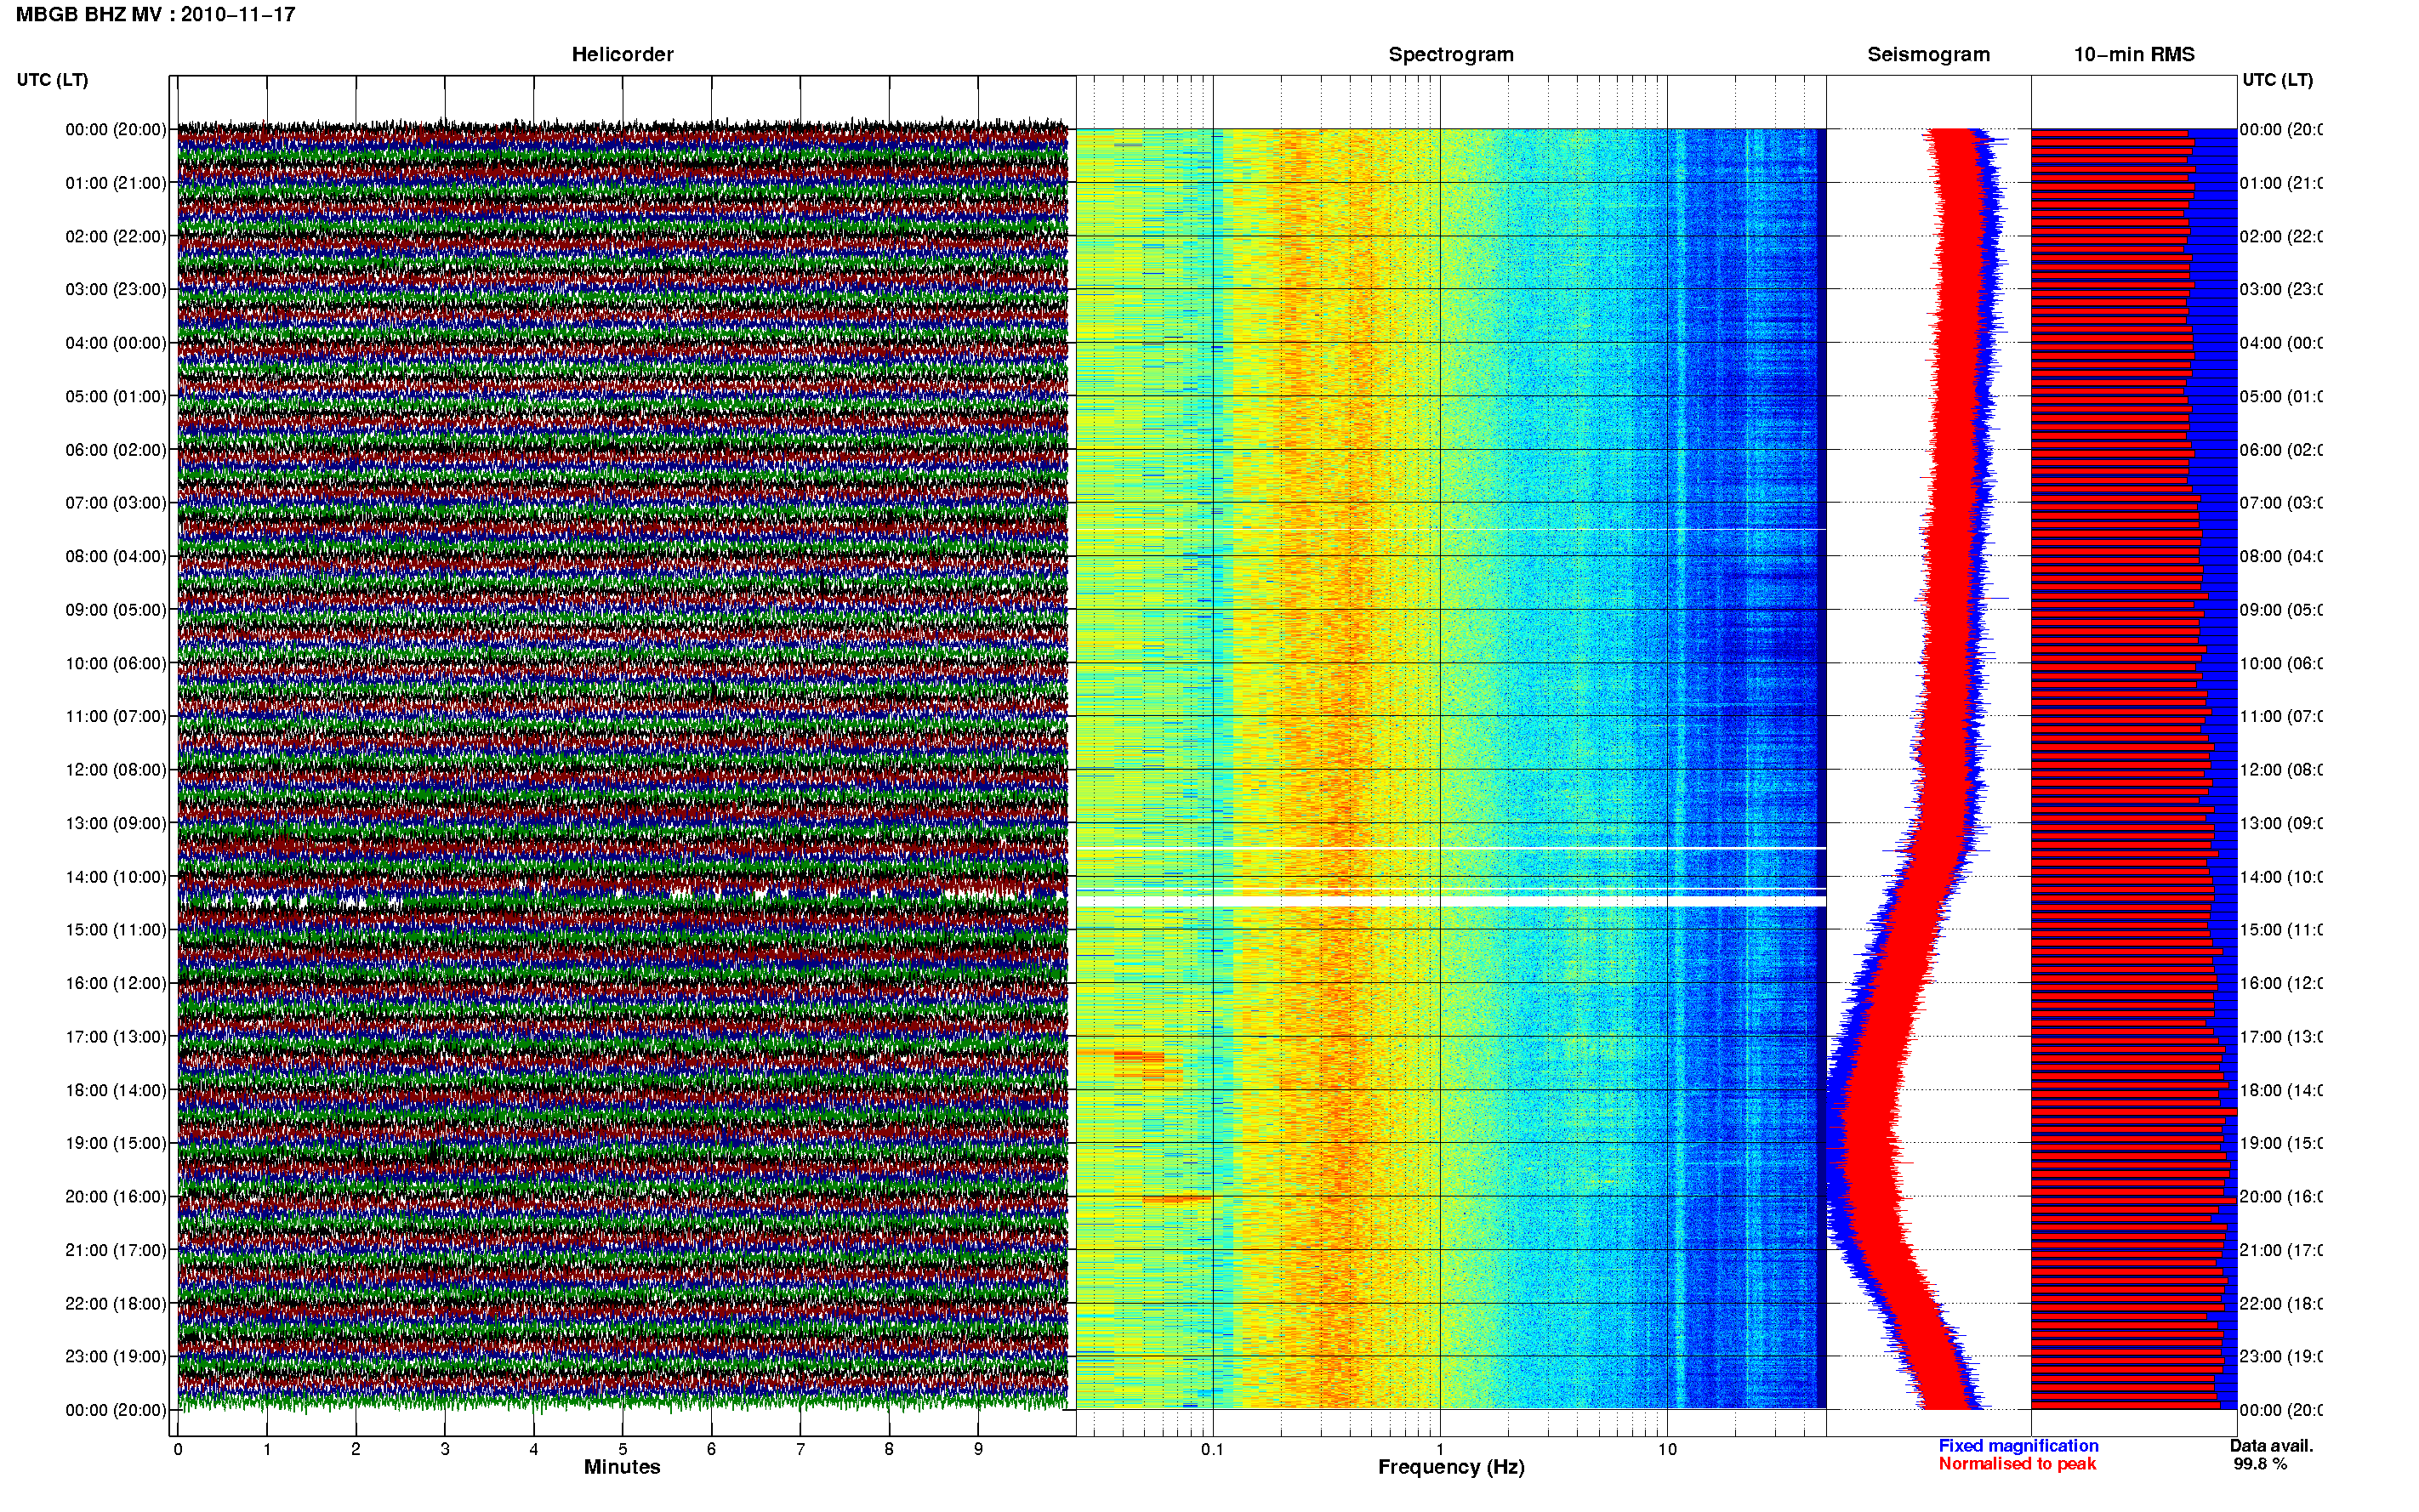This screenshot has height=1512, width=2419.
Task: Select the '0.1' frequency tick label
Action: (x=1212, y=1449)
